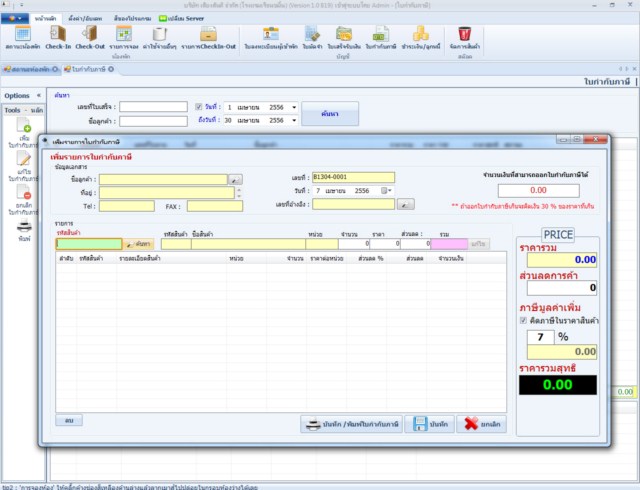
Task: Click the delete row button below table
Action: point(69,420)
